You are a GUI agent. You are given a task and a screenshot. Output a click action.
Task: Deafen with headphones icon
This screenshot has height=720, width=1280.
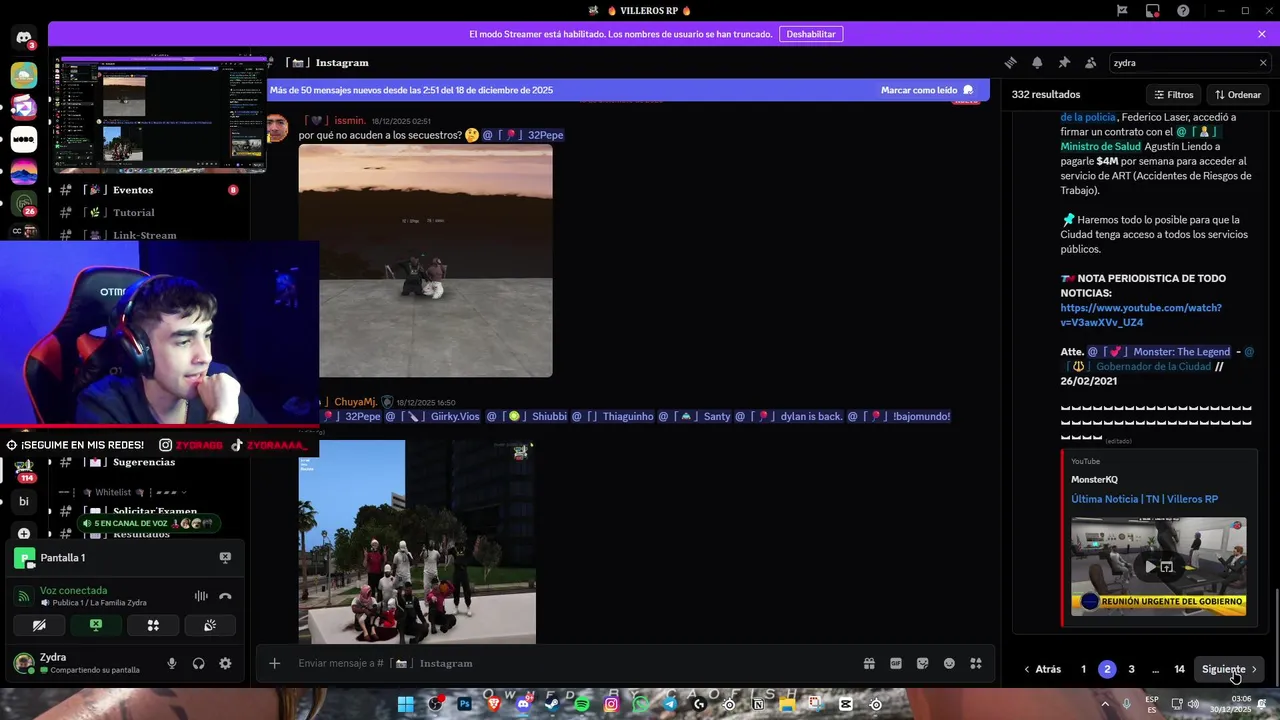198,663
